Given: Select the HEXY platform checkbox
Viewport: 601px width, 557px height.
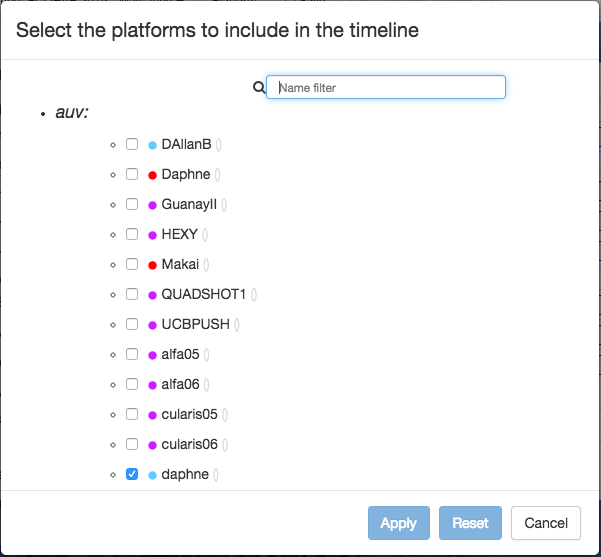Looking at the screenshot, I should 132,234.
